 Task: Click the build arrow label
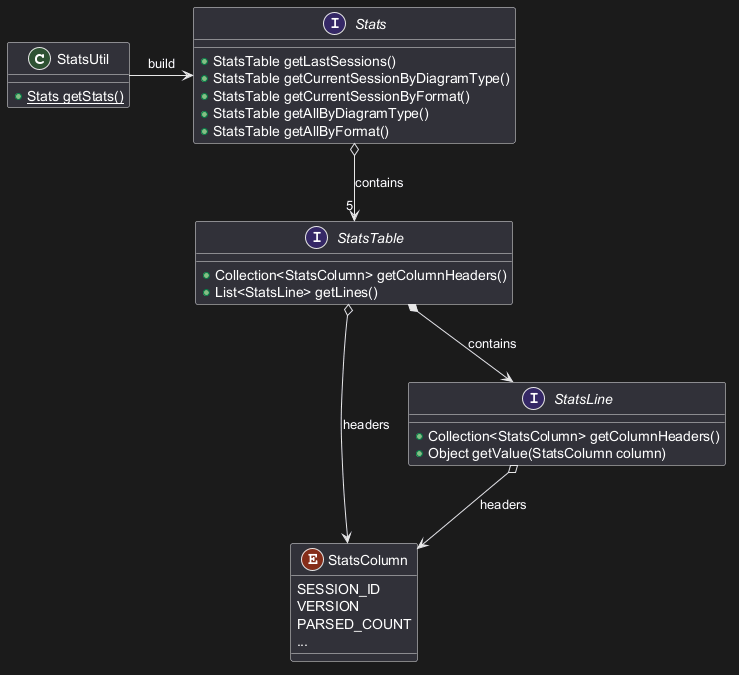pyautogui.click(x=161, y=64)
